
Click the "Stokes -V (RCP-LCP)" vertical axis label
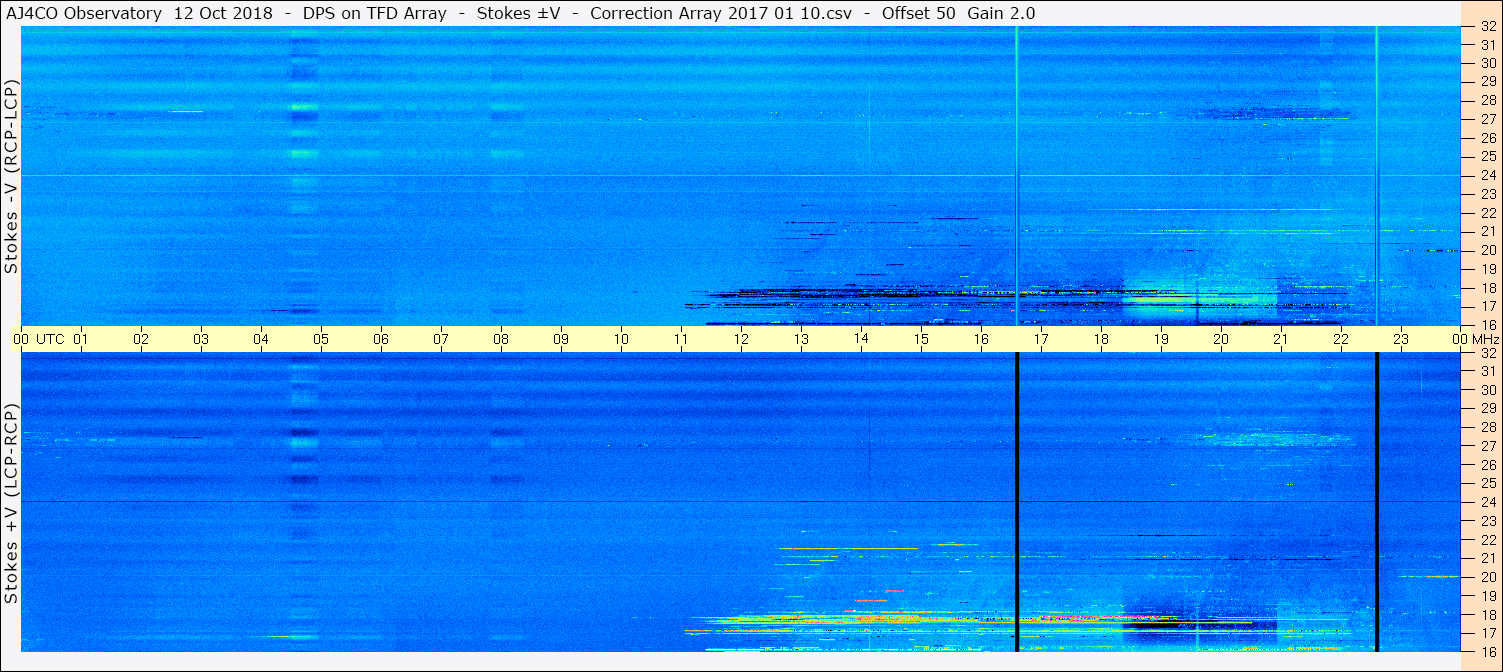click(x=11, y=177)
